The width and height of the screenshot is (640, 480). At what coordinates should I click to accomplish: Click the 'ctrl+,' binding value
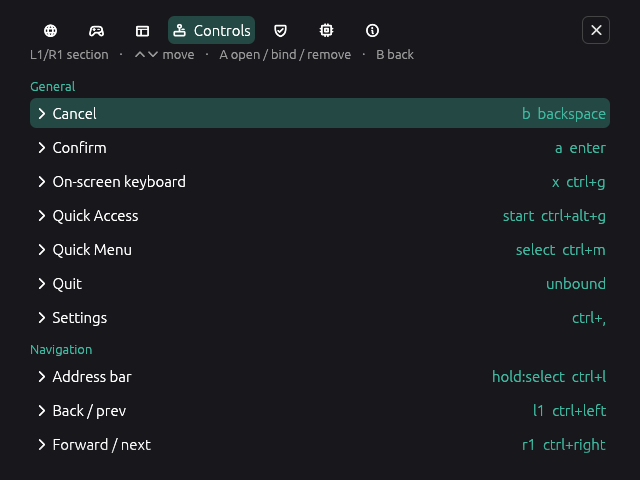coord(589,318)
